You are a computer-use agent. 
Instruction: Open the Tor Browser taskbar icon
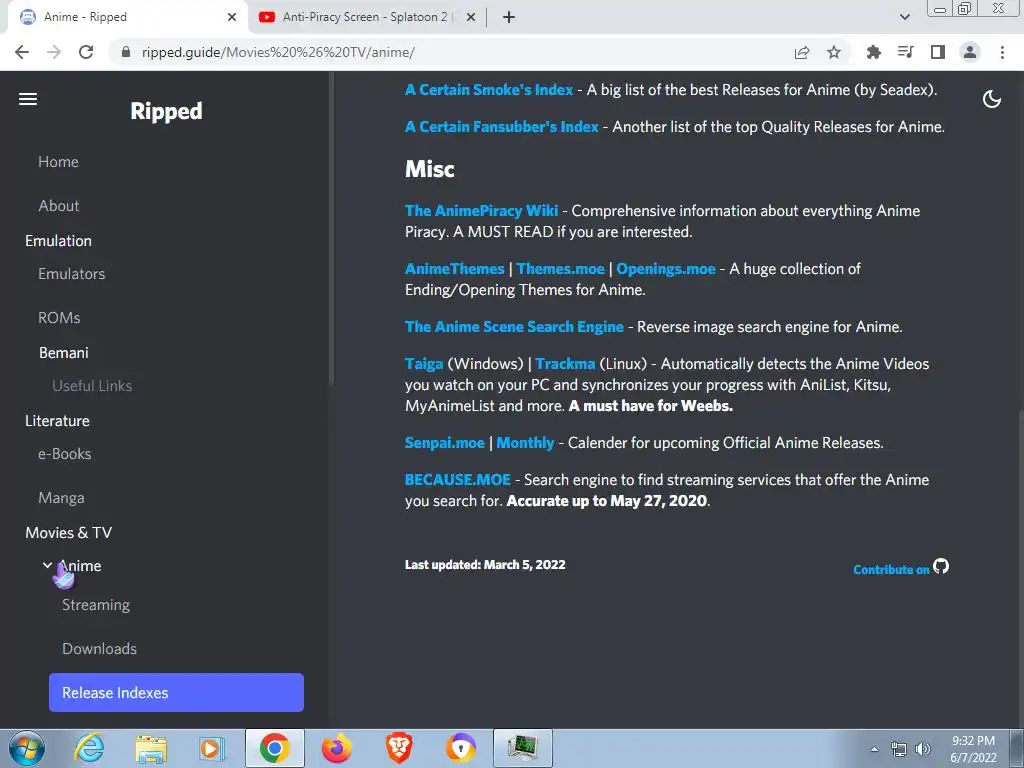pyautogui.click(x=461, y=748)
